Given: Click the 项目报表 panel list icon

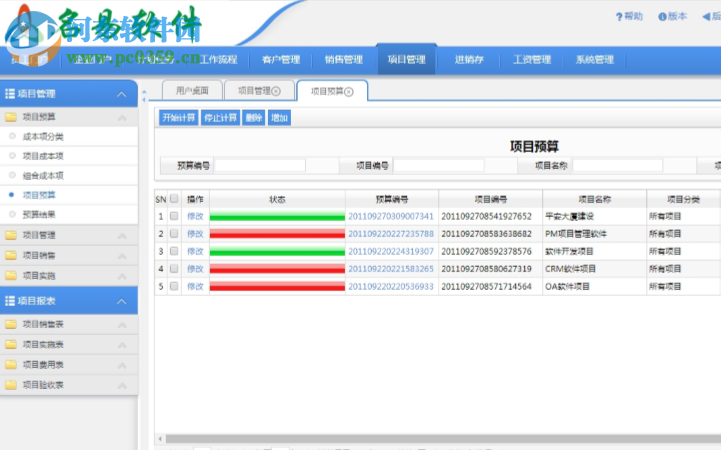Looking at the screenshot, I should tap(10, 301).
